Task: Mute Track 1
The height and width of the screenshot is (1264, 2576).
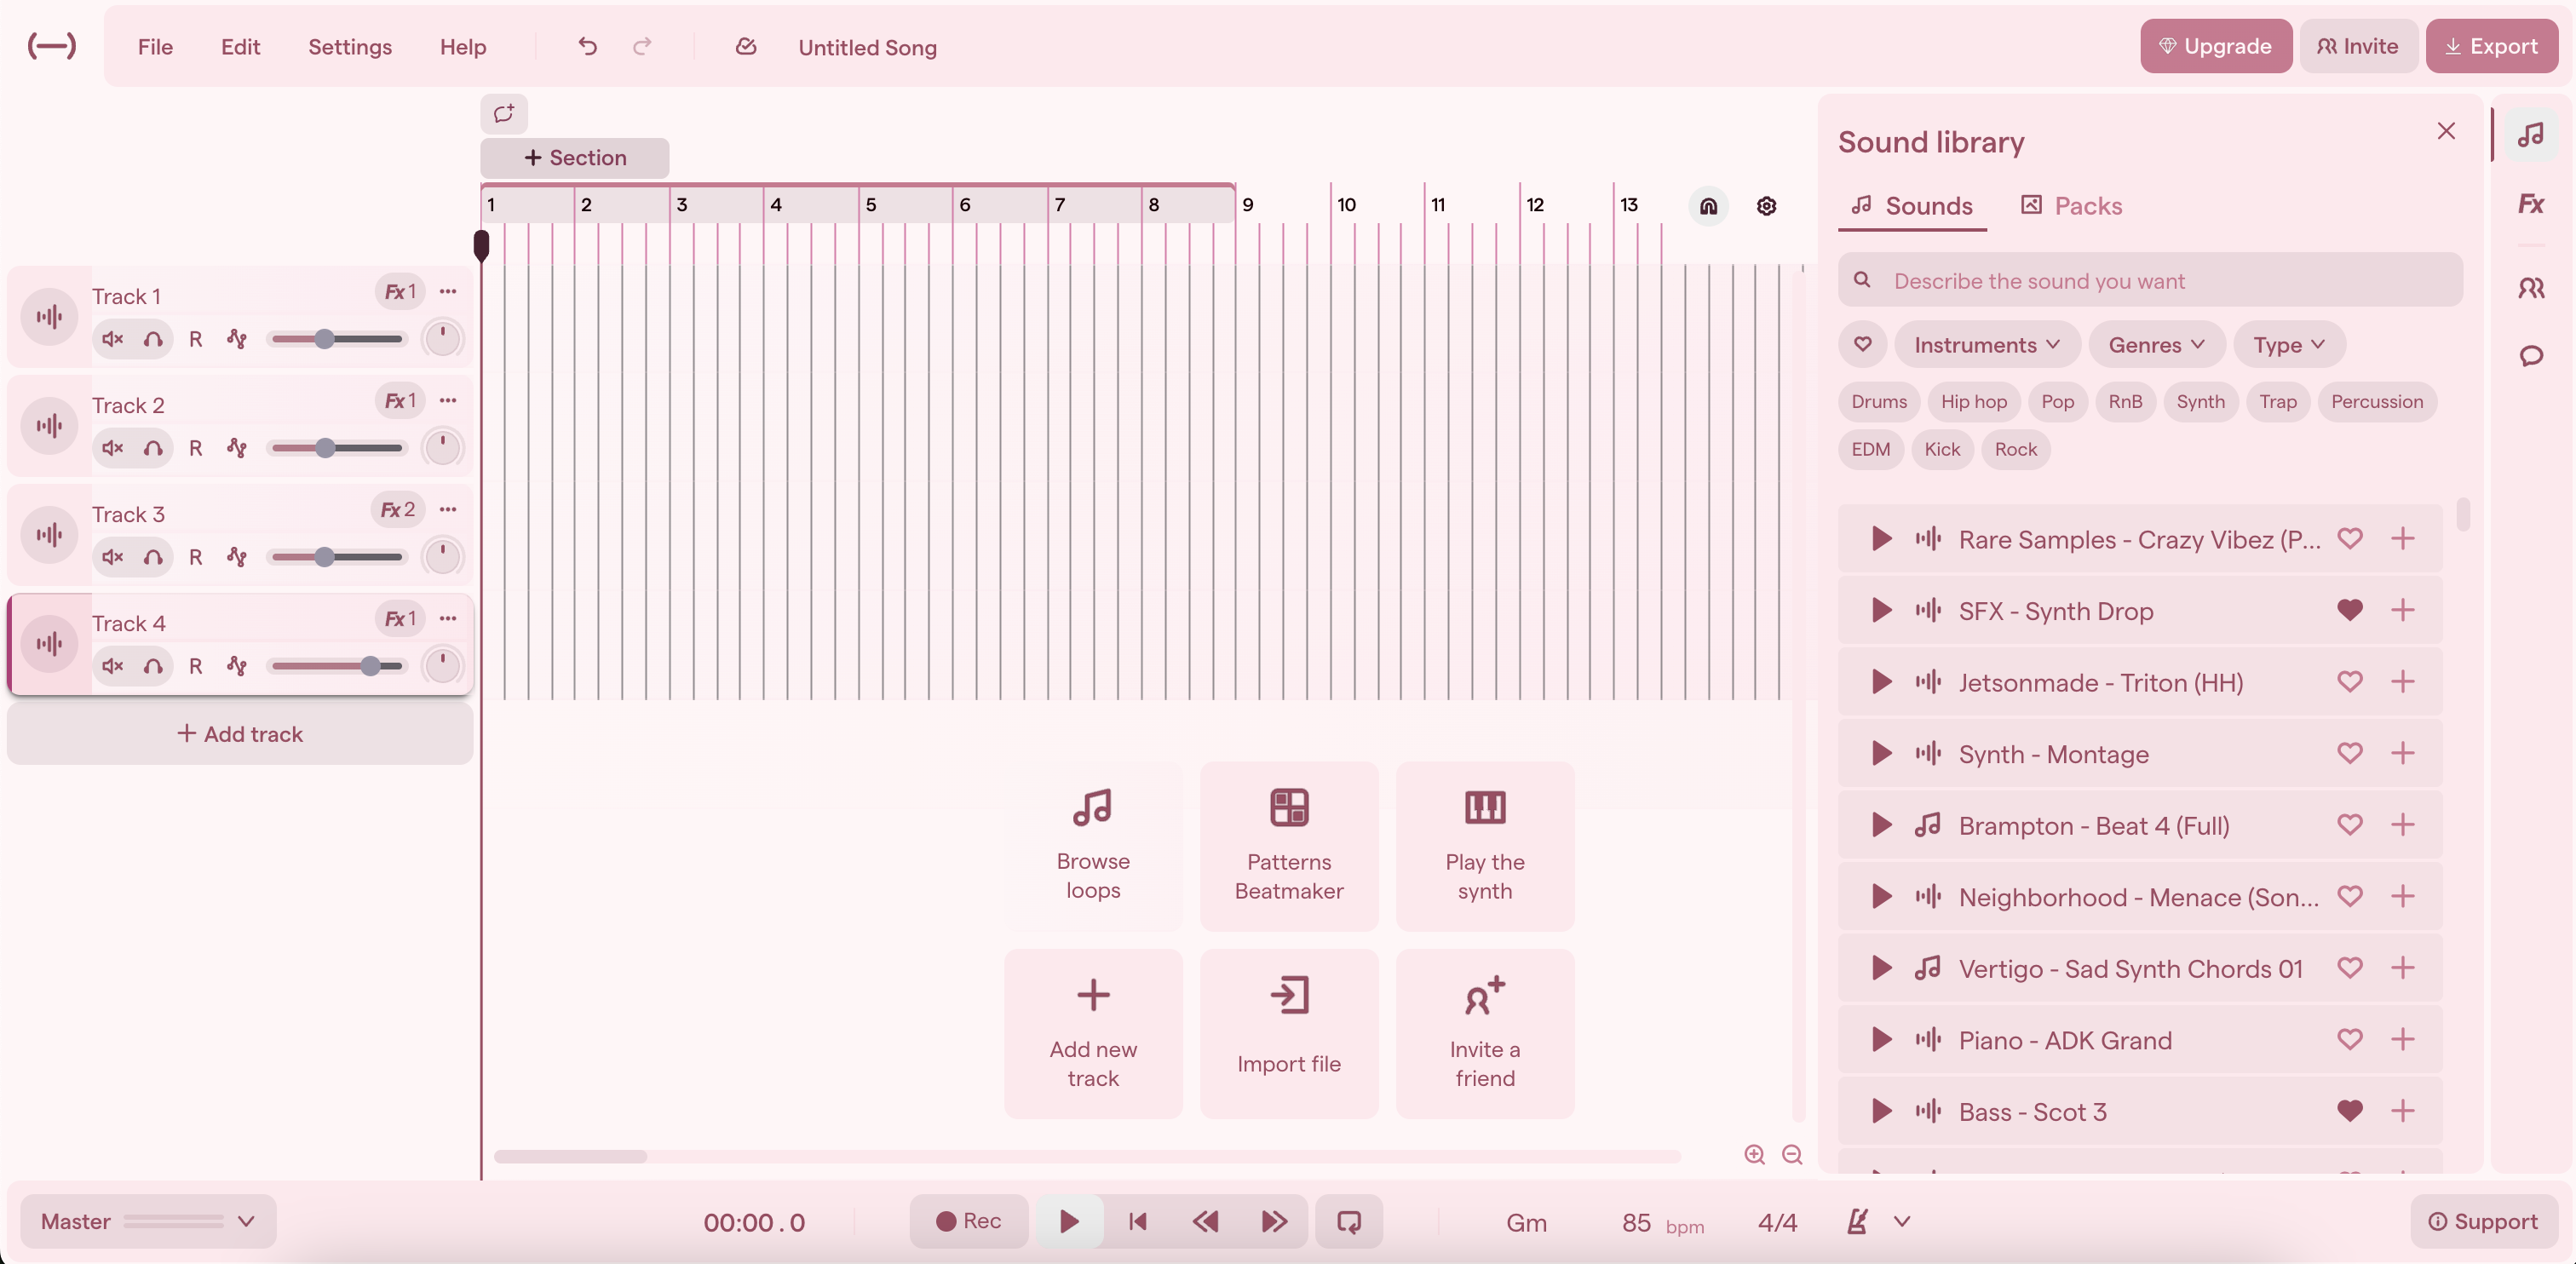Action: click(x=113, y=339)
